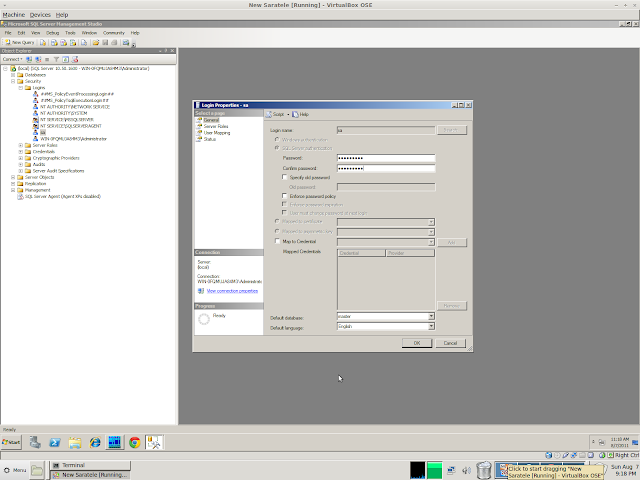Expand the Databases tree node
Viewport: 640px width, 480px height.
(13, 75)
